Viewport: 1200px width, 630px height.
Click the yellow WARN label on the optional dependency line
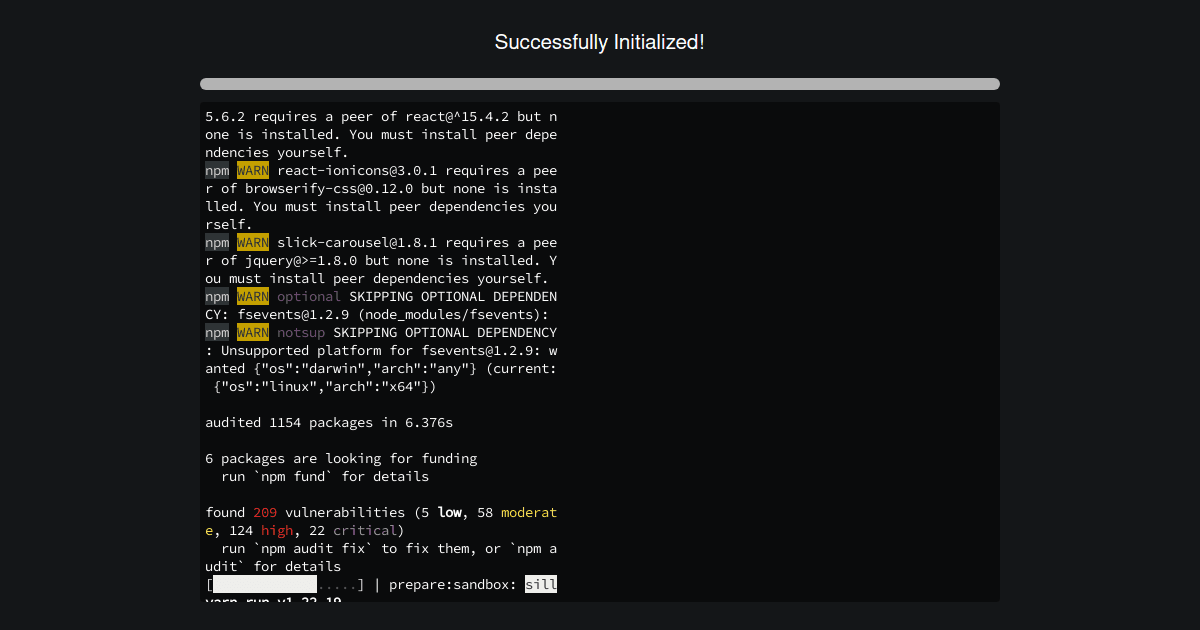(x=252, y=296)
